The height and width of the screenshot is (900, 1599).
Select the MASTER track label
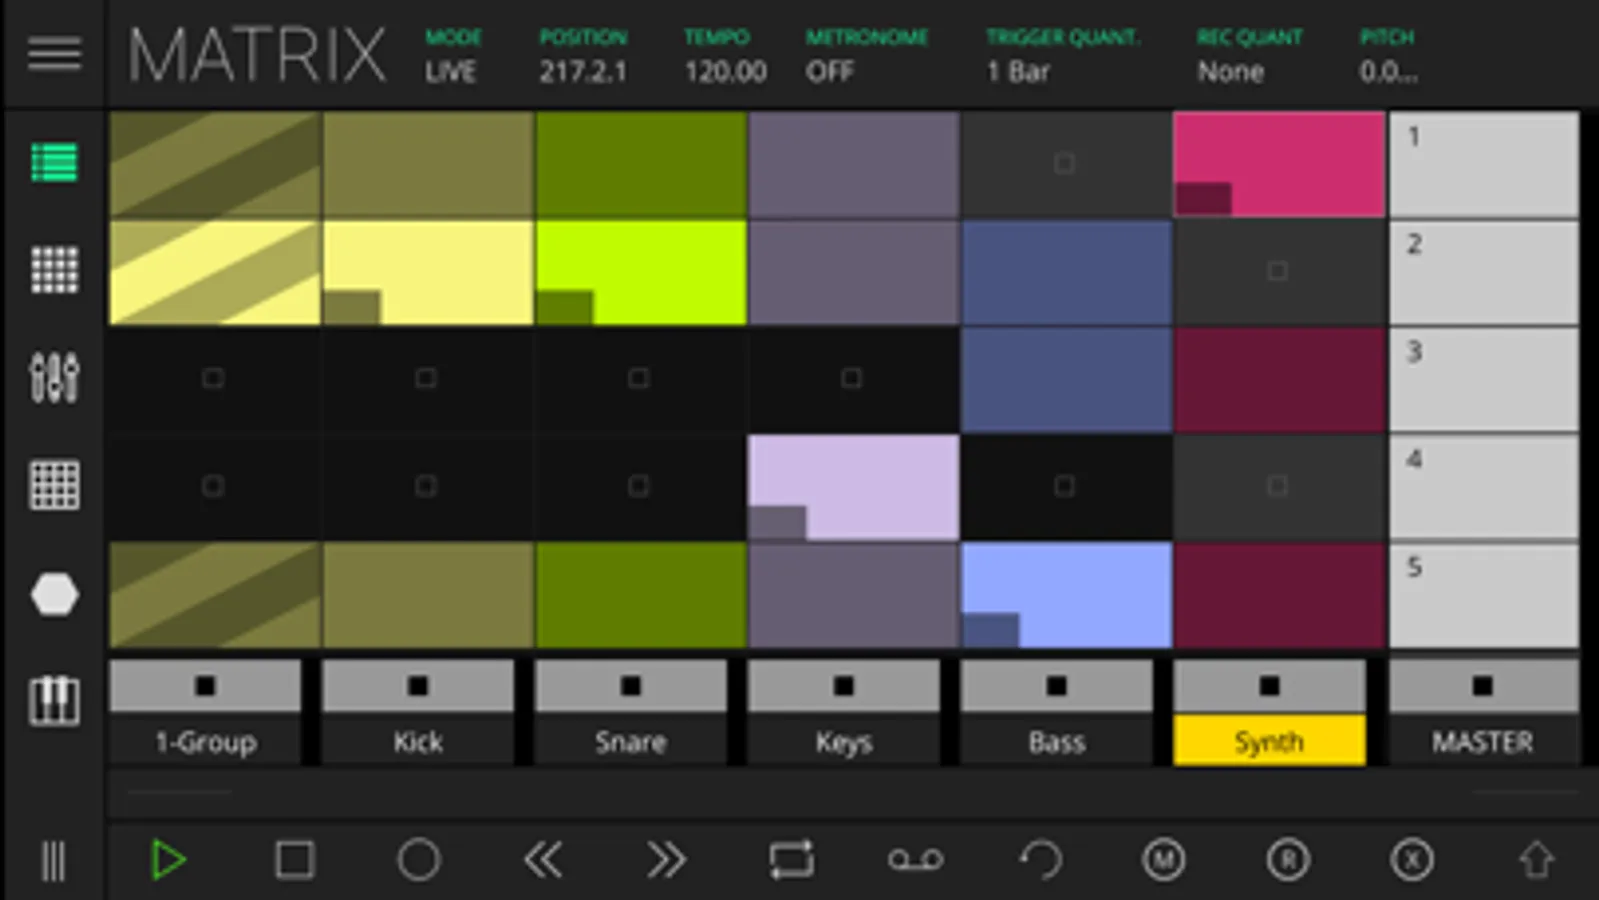(x=1484, y=741)
